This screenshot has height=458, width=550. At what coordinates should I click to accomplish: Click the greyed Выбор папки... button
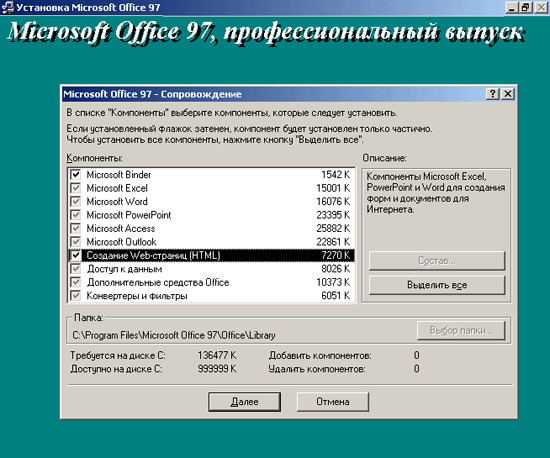(461, 330)
